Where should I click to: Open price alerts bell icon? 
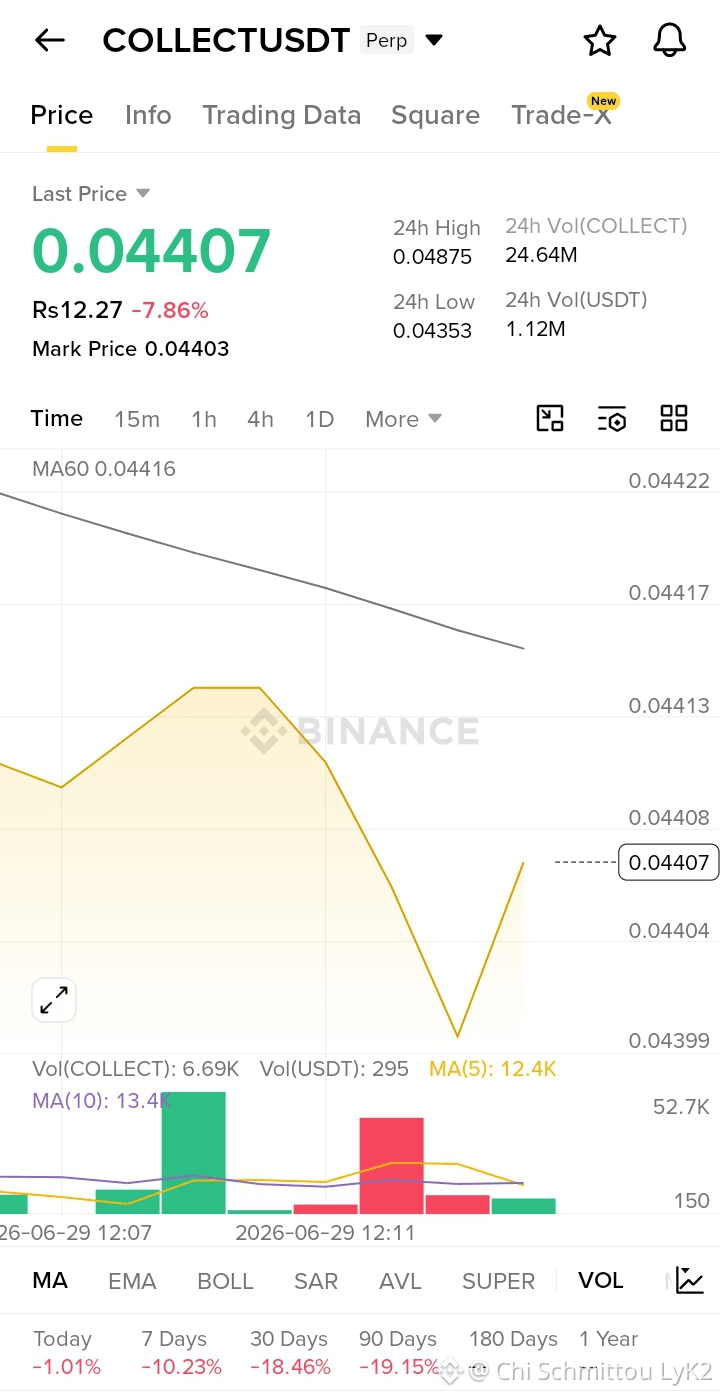click(x=670, y=40)
